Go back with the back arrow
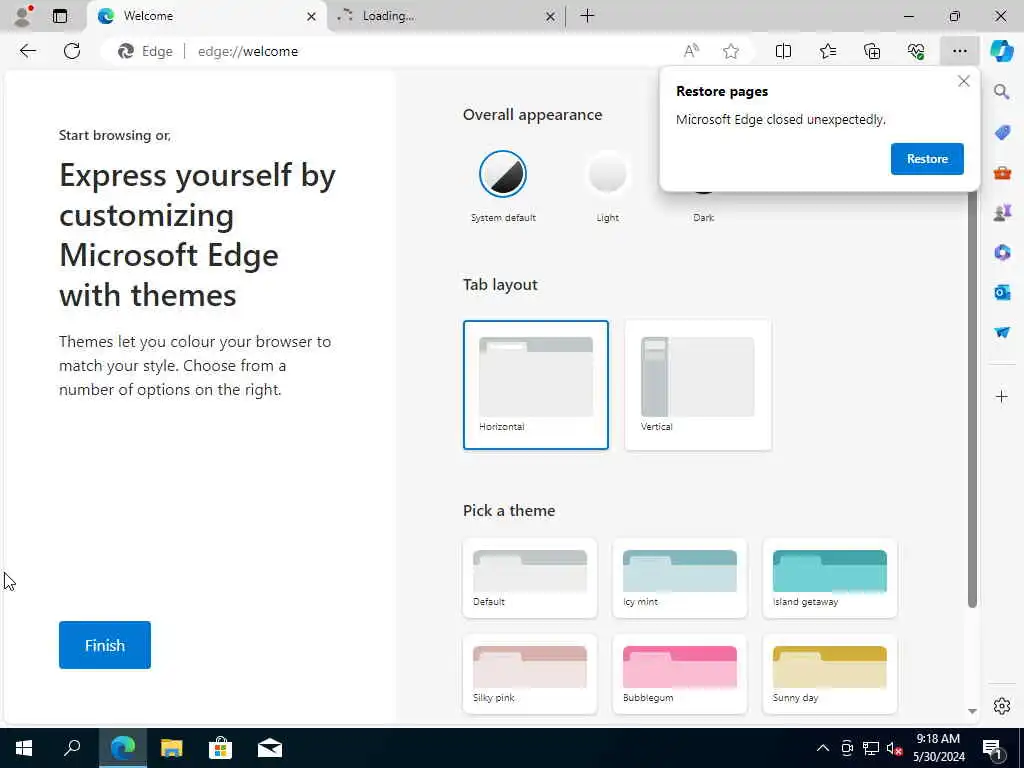Viewport: 1024px width, 768px height. 27,51
